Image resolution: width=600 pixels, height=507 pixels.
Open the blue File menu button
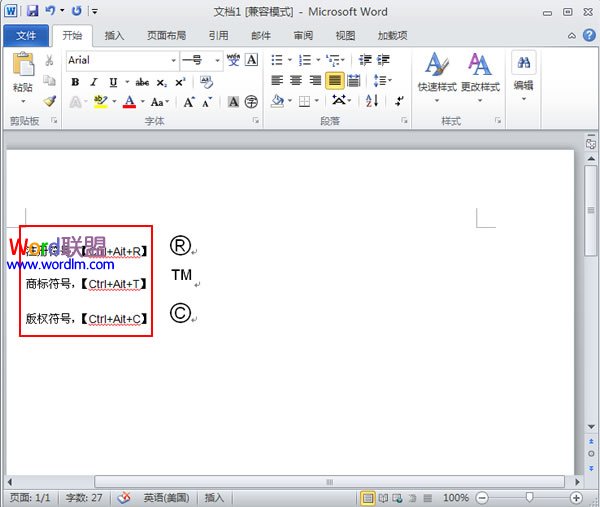pyautogui.click(x=26, y=35)
